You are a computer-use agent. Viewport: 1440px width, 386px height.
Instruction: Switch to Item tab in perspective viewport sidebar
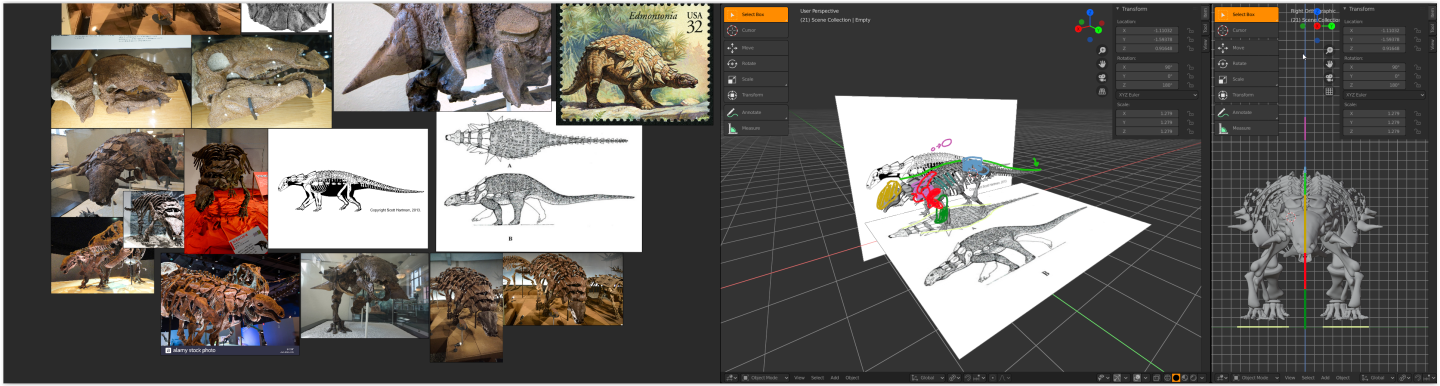tap(1205, 12)
